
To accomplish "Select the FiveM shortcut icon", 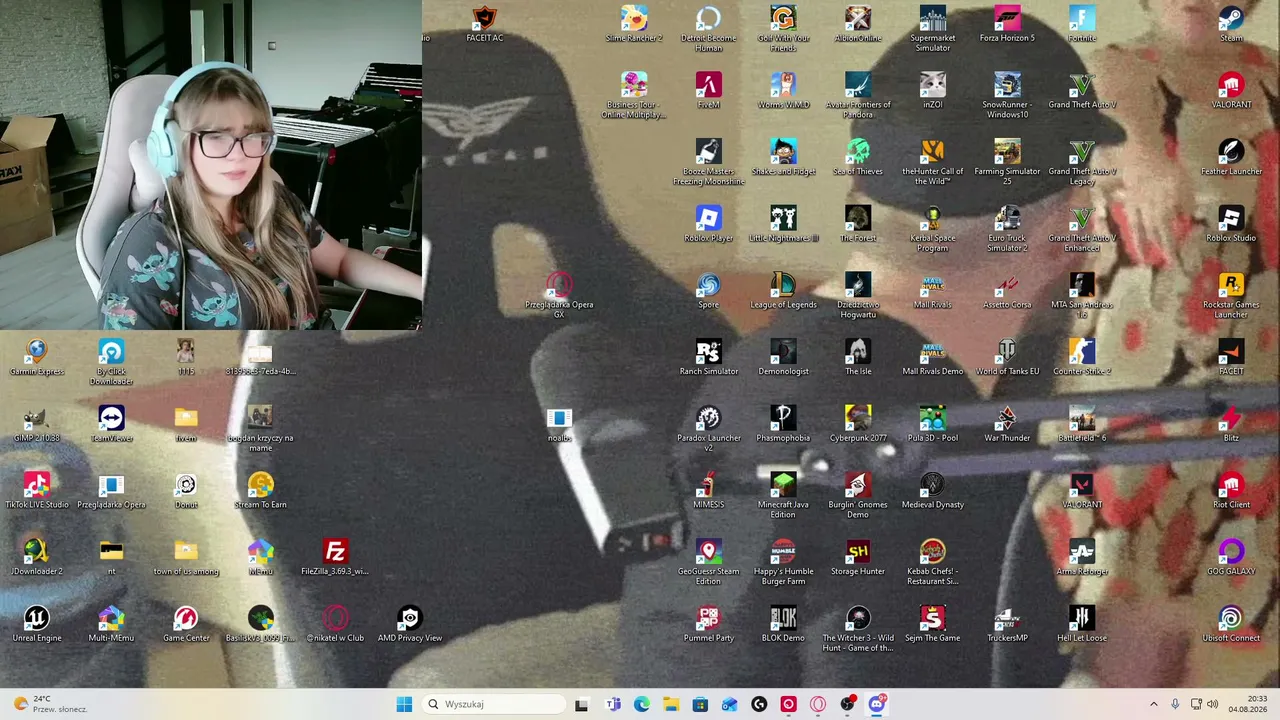I will tap(708, 91).
